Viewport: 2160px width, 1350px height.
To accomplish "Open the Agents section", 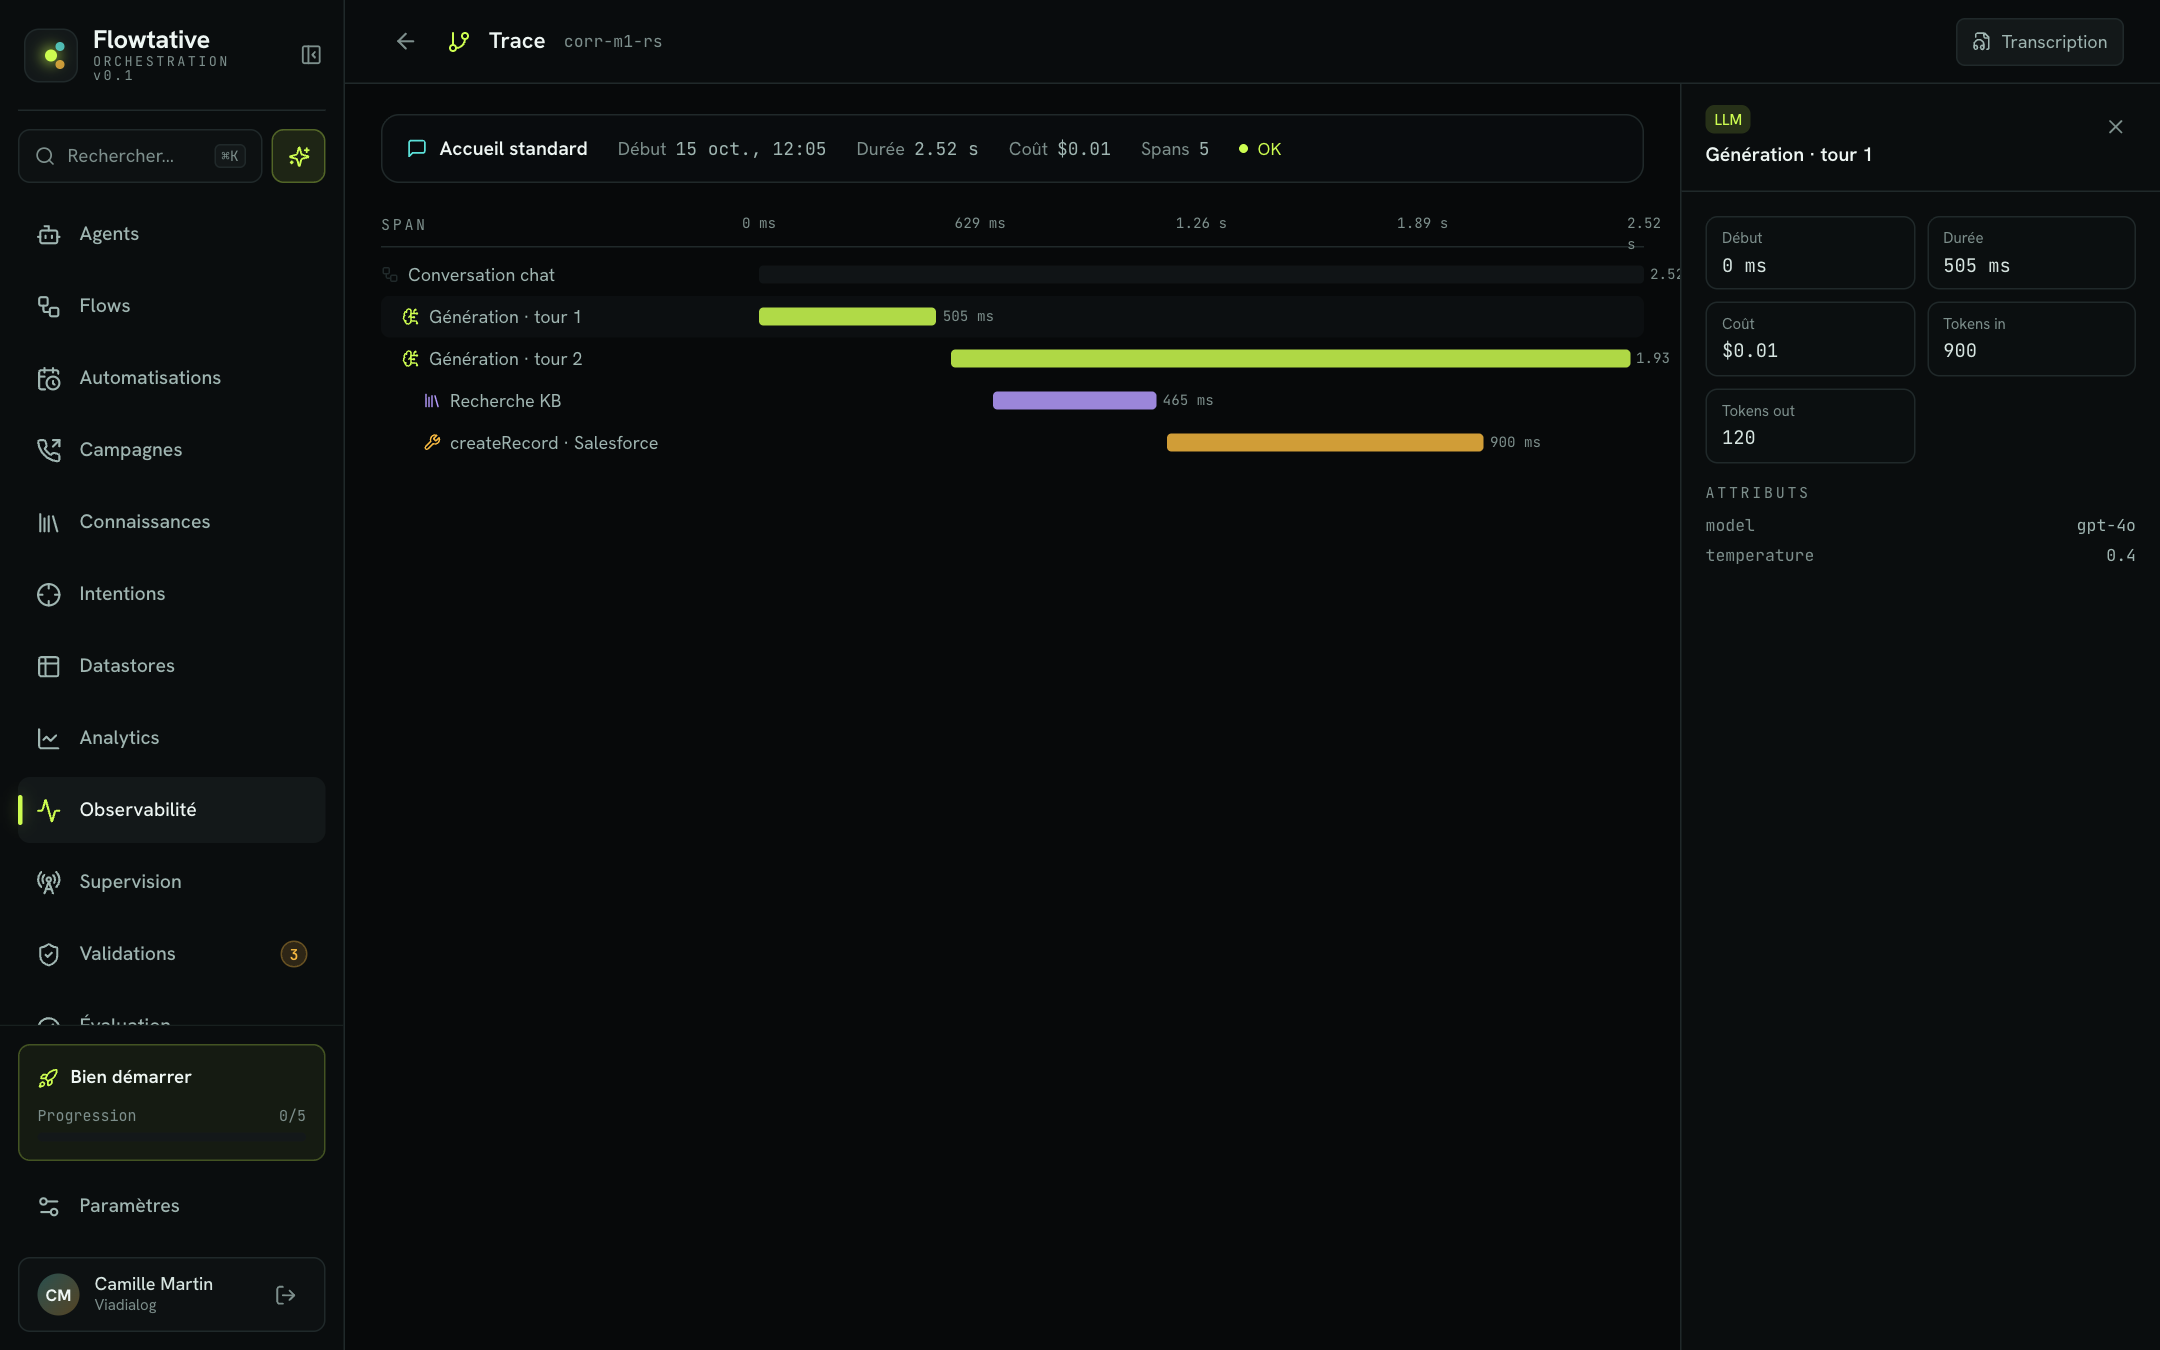I will pyautogui.click(x=171, y=234).
